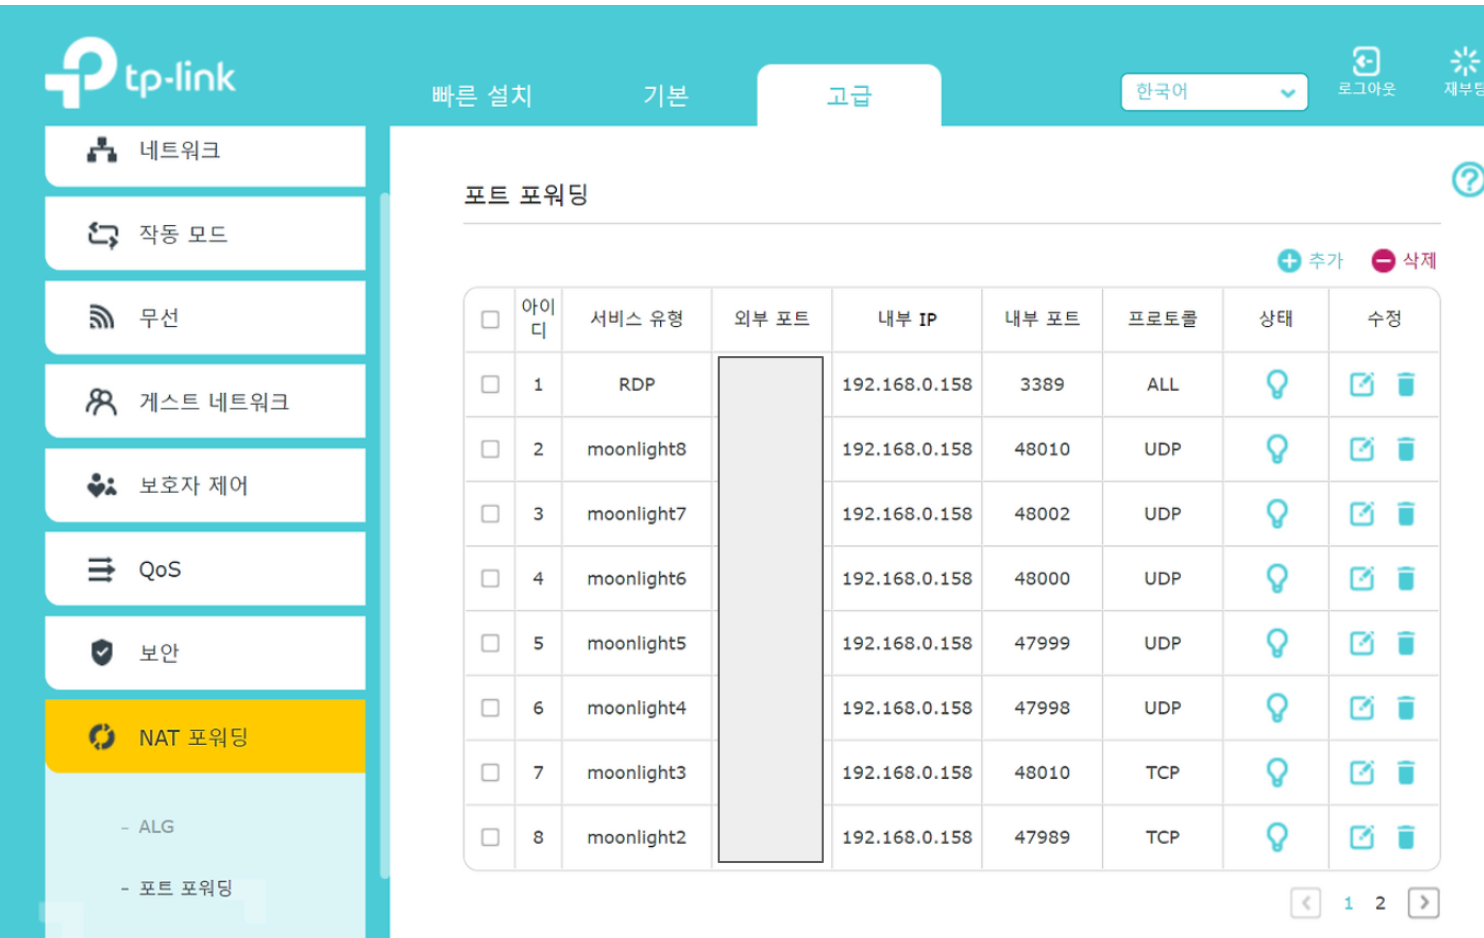
Task: Click the 삭제 delete button
Action: 1404,261
